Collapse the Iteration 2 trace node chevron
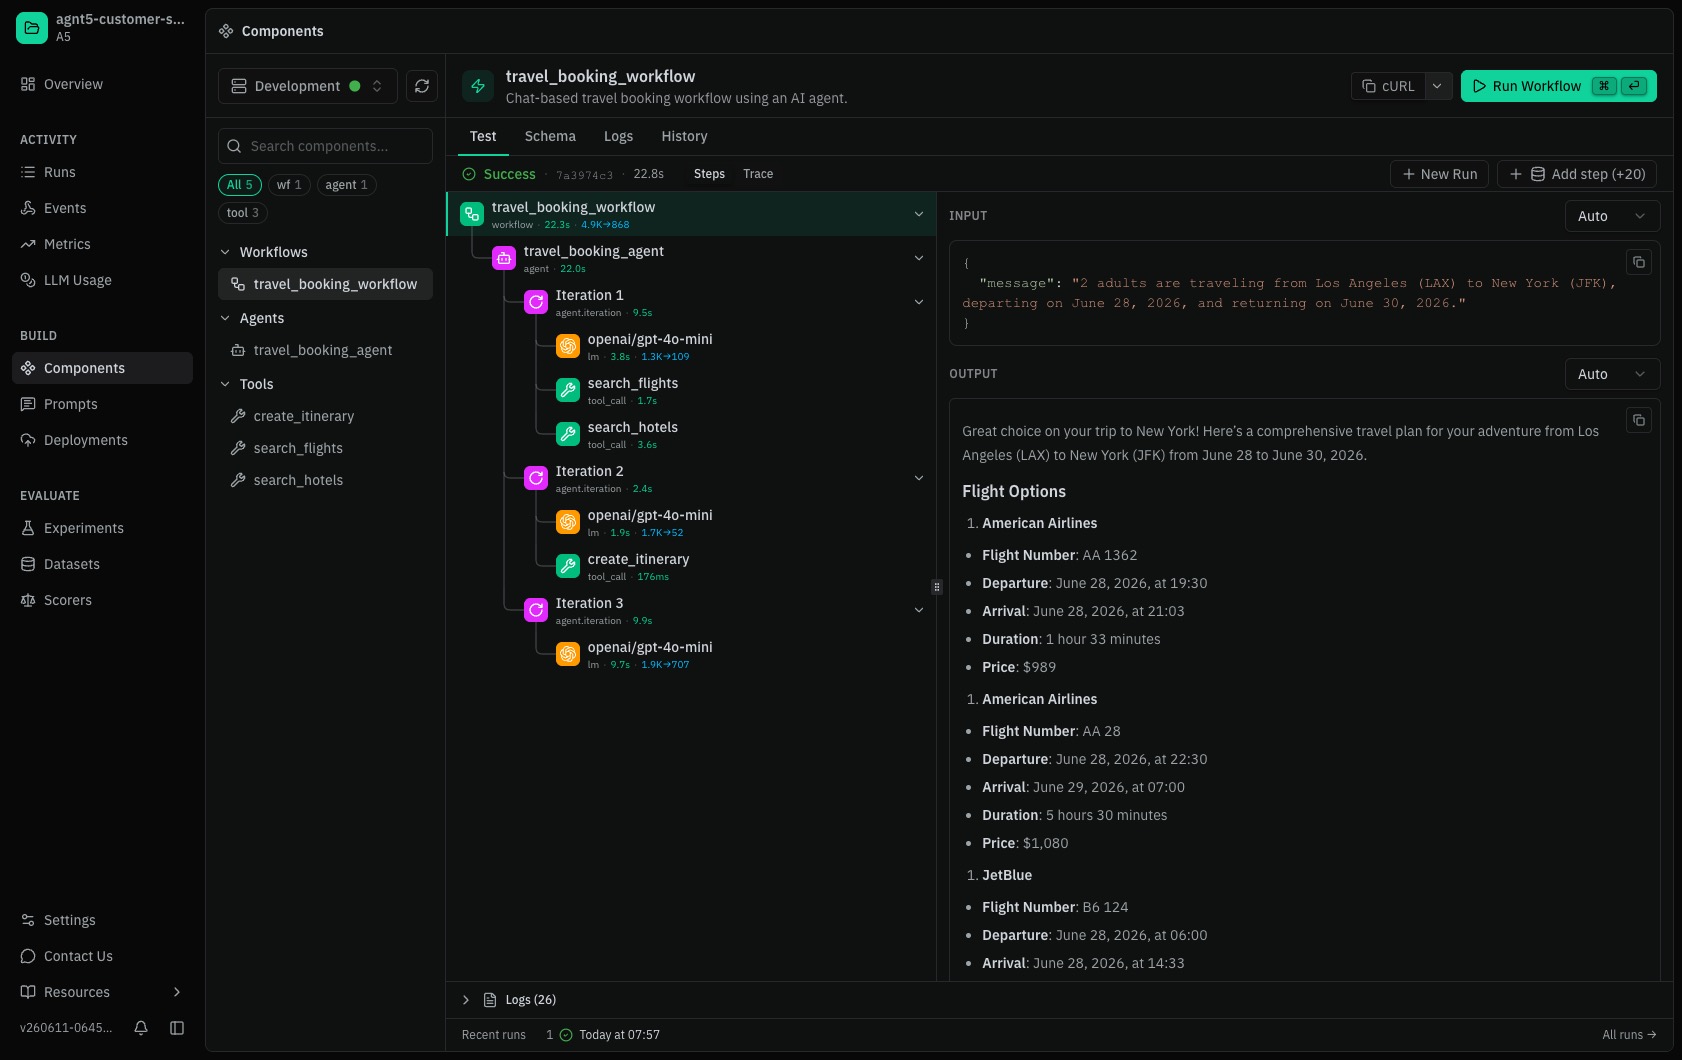This screenshot has height=1060, width=1682. 919,478
